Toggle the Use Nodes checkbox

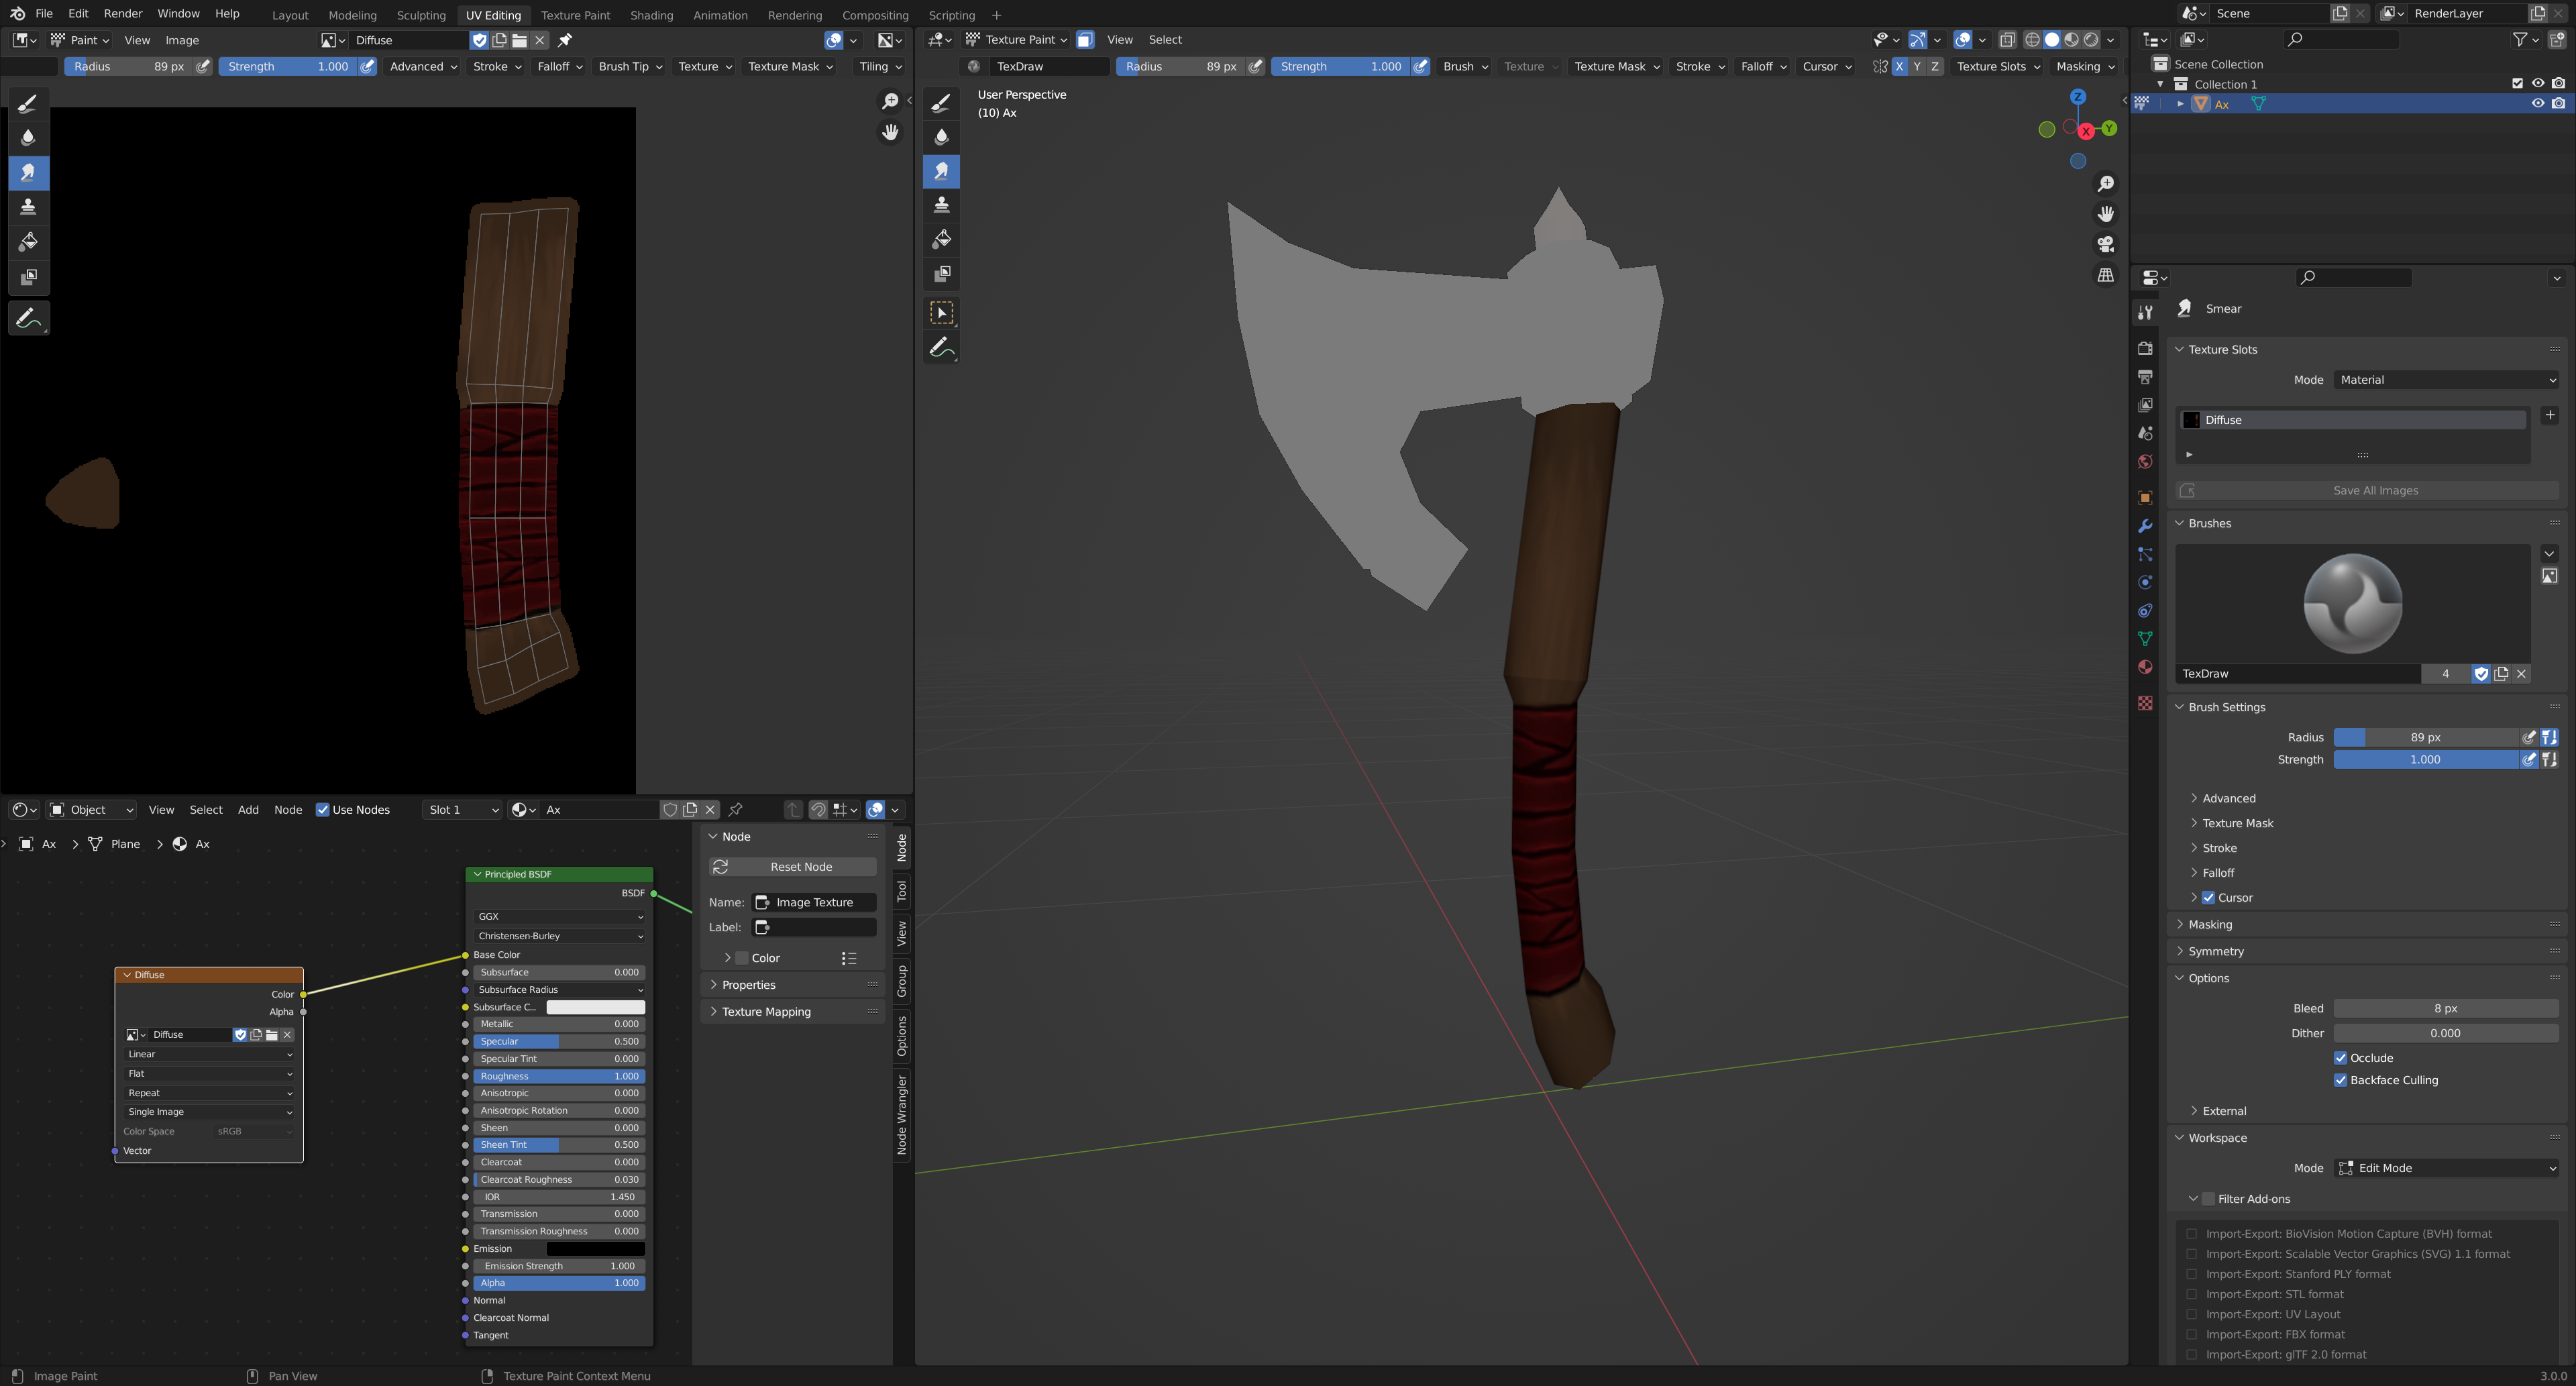pyautogui.click(x=323, y=810)
